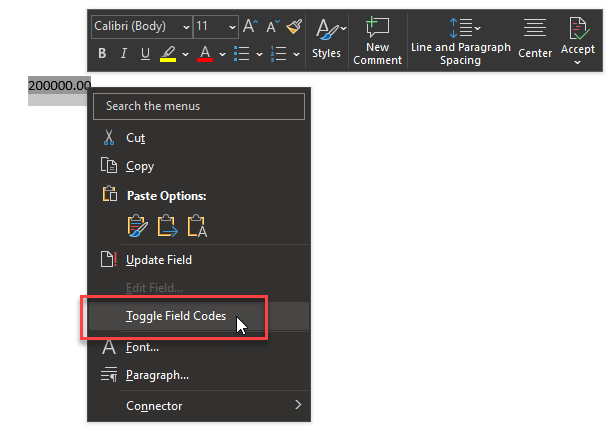Choose Keep Source Formatting paste option
Image resolution: width=615 pixels, height=432 pixels.
[138, 226]
